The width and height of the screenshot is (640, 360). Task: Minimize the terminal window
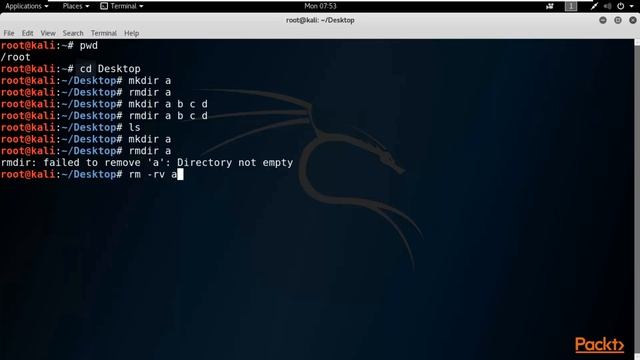(602, 20)
